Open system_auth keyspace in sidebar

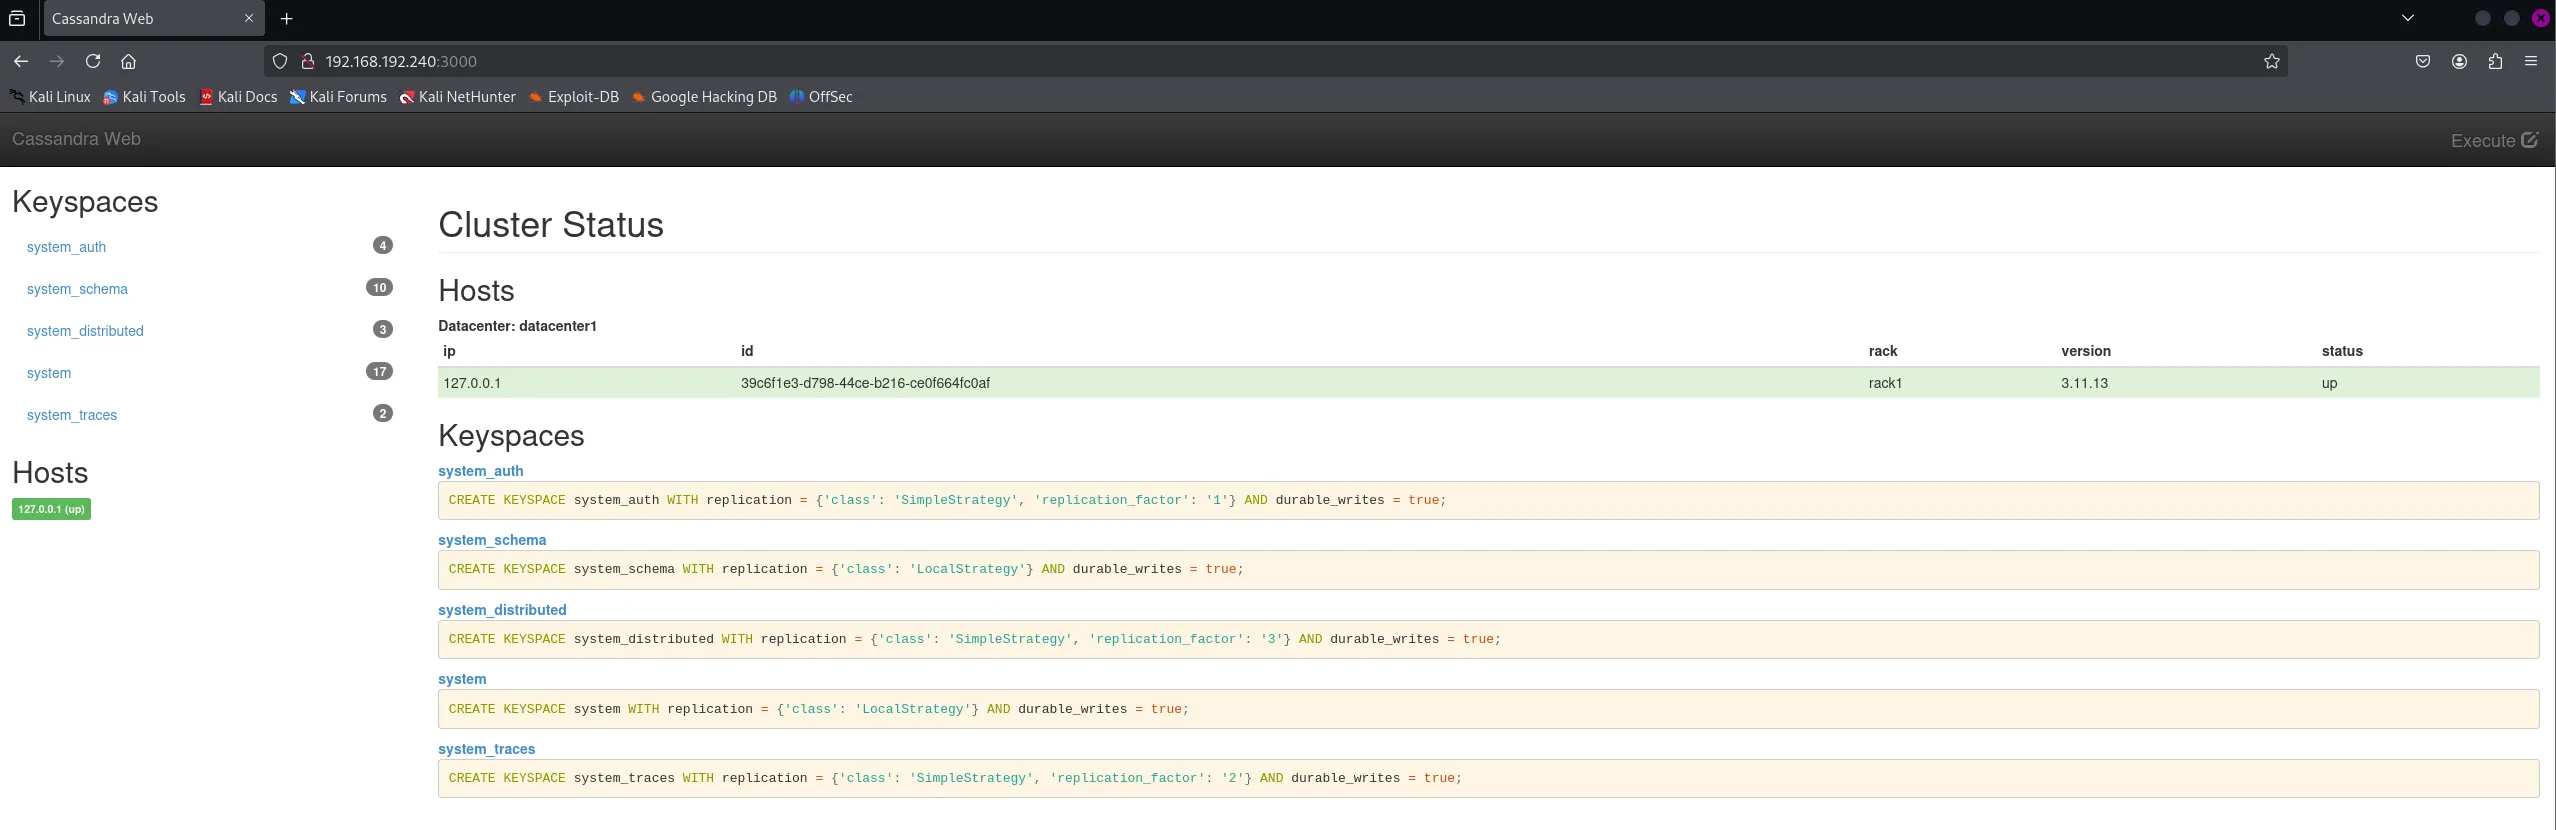point(66,247)
